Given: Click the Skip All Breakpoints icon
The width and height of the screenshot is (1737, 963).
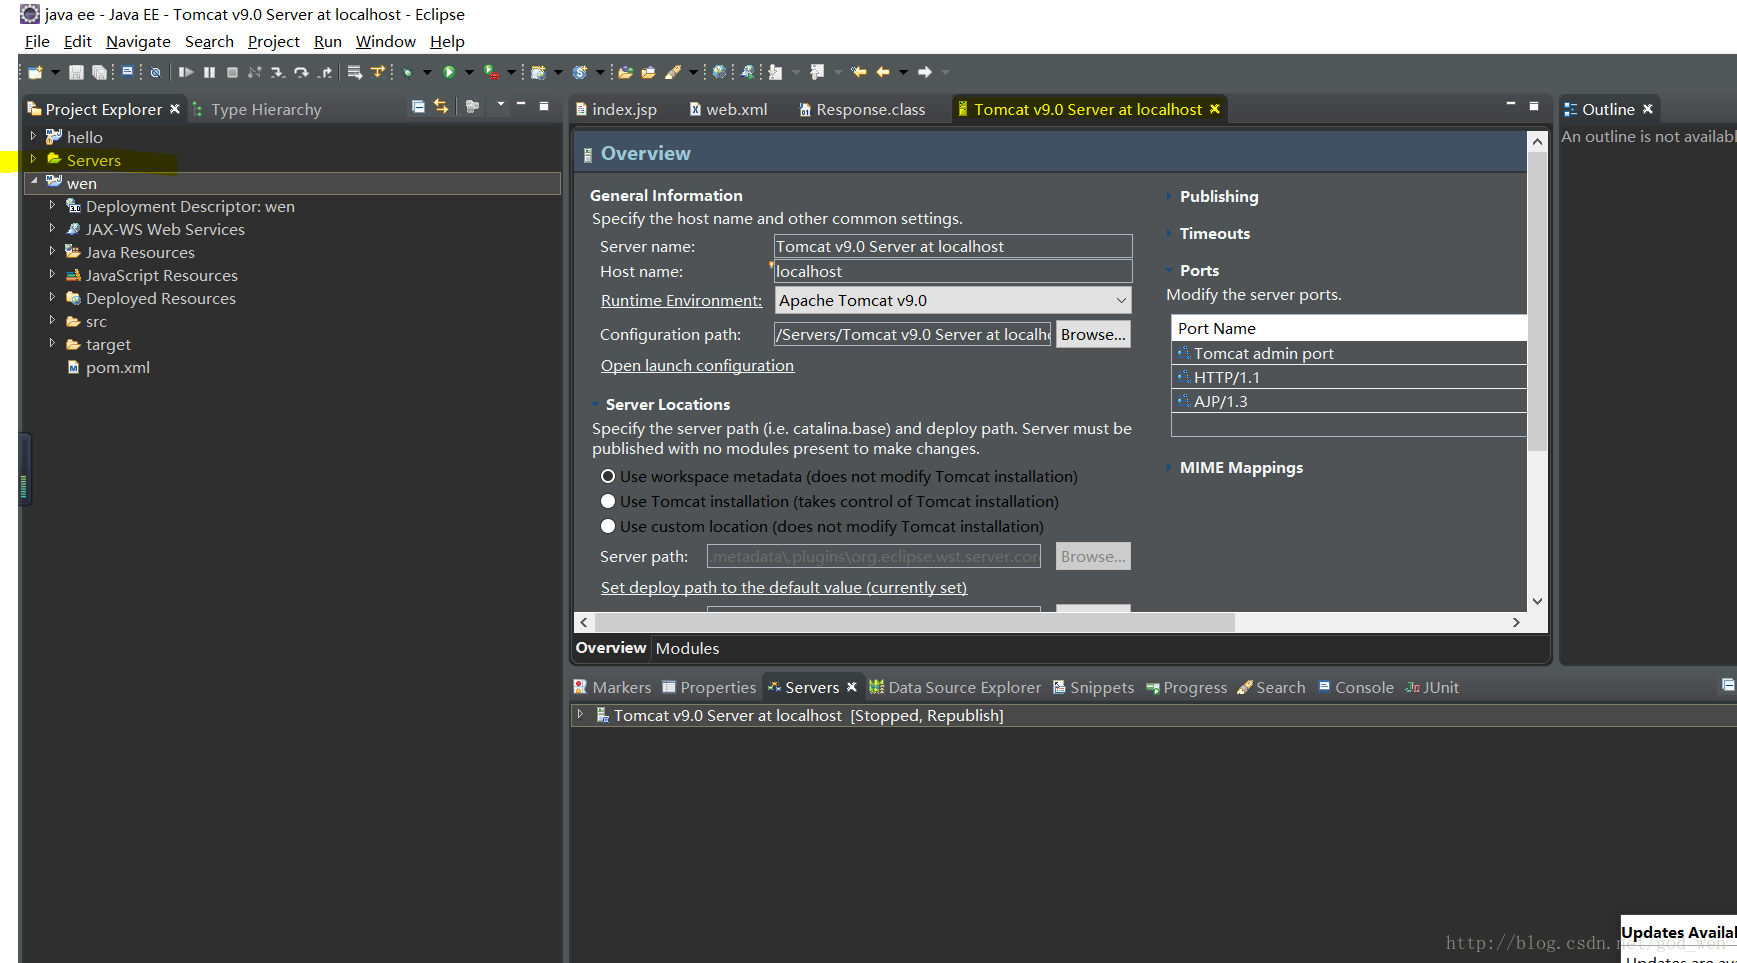Looking at the screenshot, I should click(155, 72).
